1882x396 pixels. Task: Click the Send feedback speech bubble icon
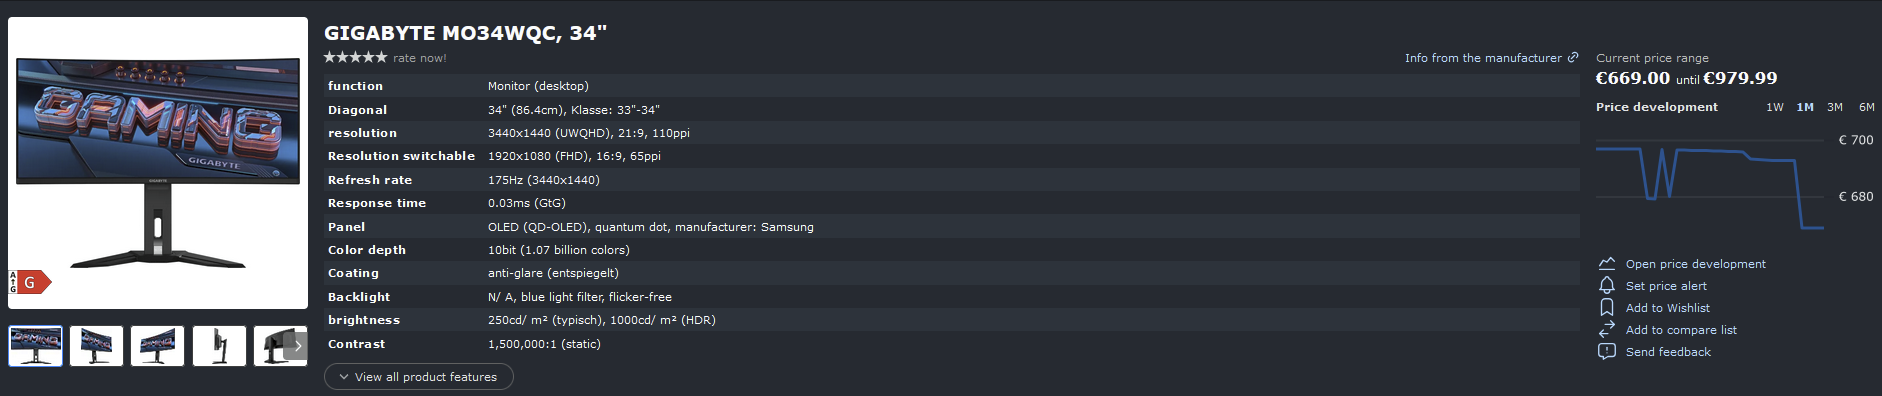click(x=1607, y=352)
